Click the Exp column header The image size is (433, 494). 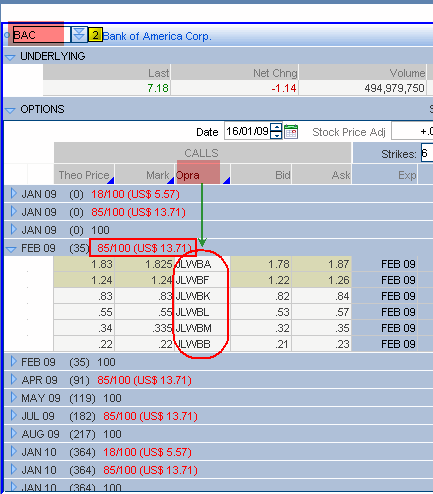385,174
